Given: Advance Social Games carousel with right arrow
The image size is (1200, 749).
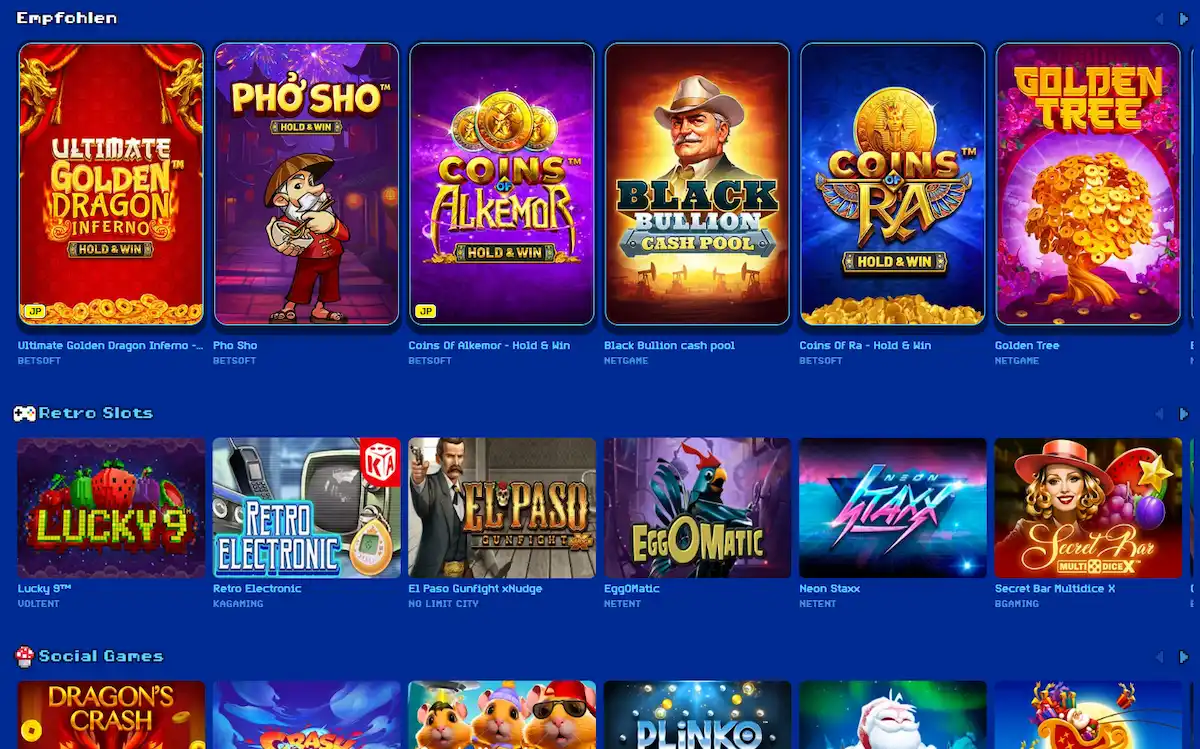Looking at the screenshot, I should [x=1184, y=657].
